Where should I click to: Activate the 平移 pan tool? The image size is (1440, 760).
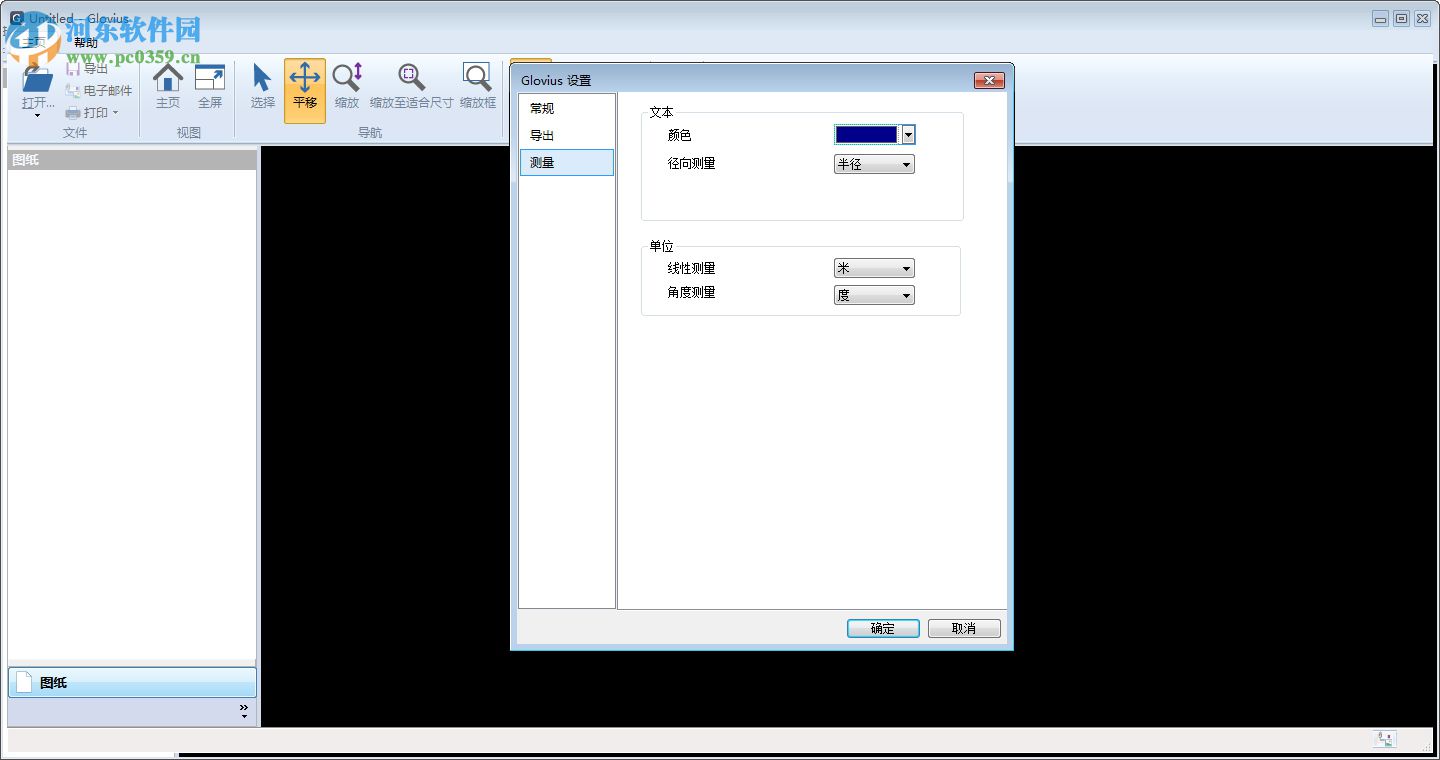coord(304,90)
